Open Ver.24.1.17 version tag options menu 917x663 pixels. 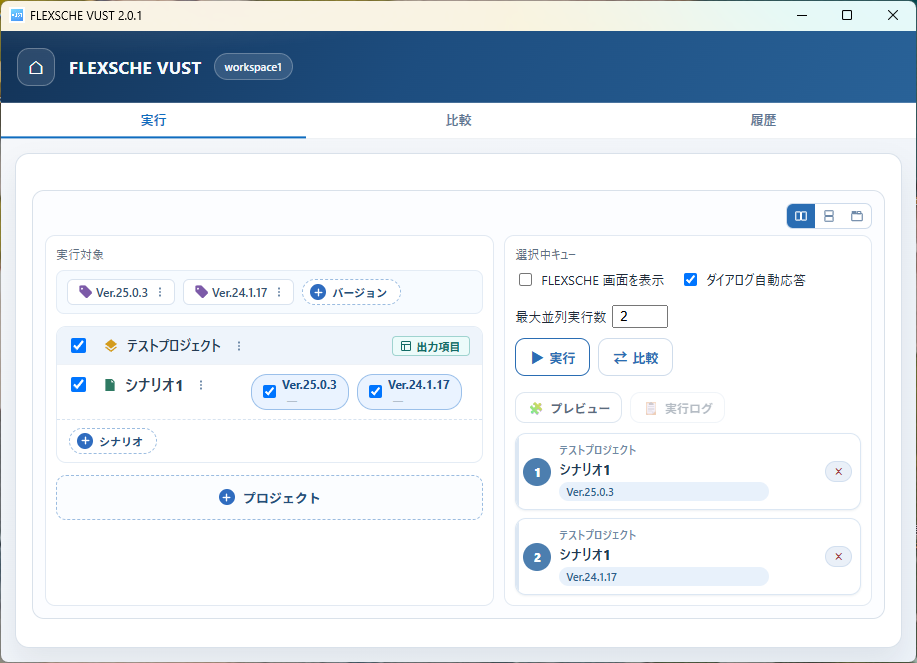(279, 292)
